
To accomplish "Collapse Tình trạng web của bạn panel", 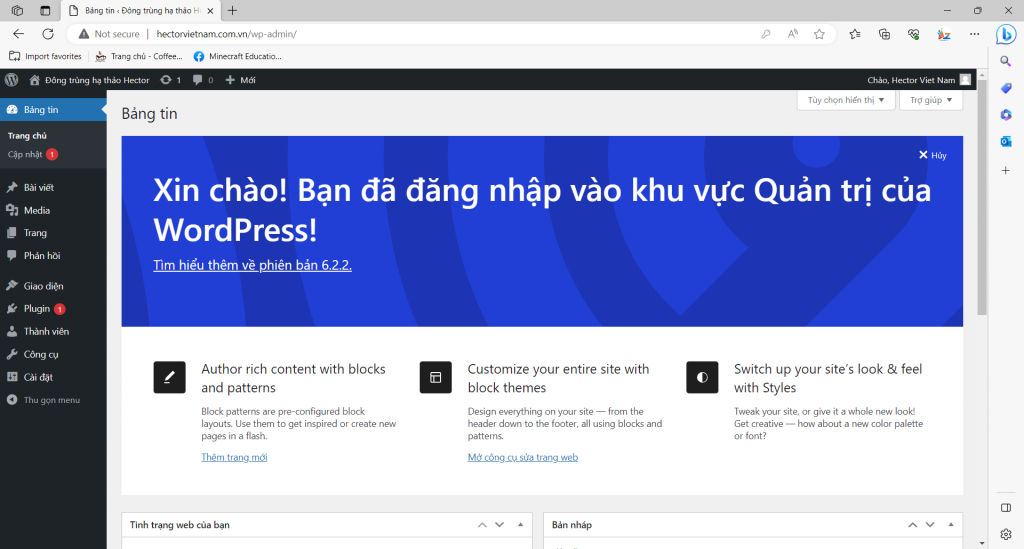I will [520, 525].
